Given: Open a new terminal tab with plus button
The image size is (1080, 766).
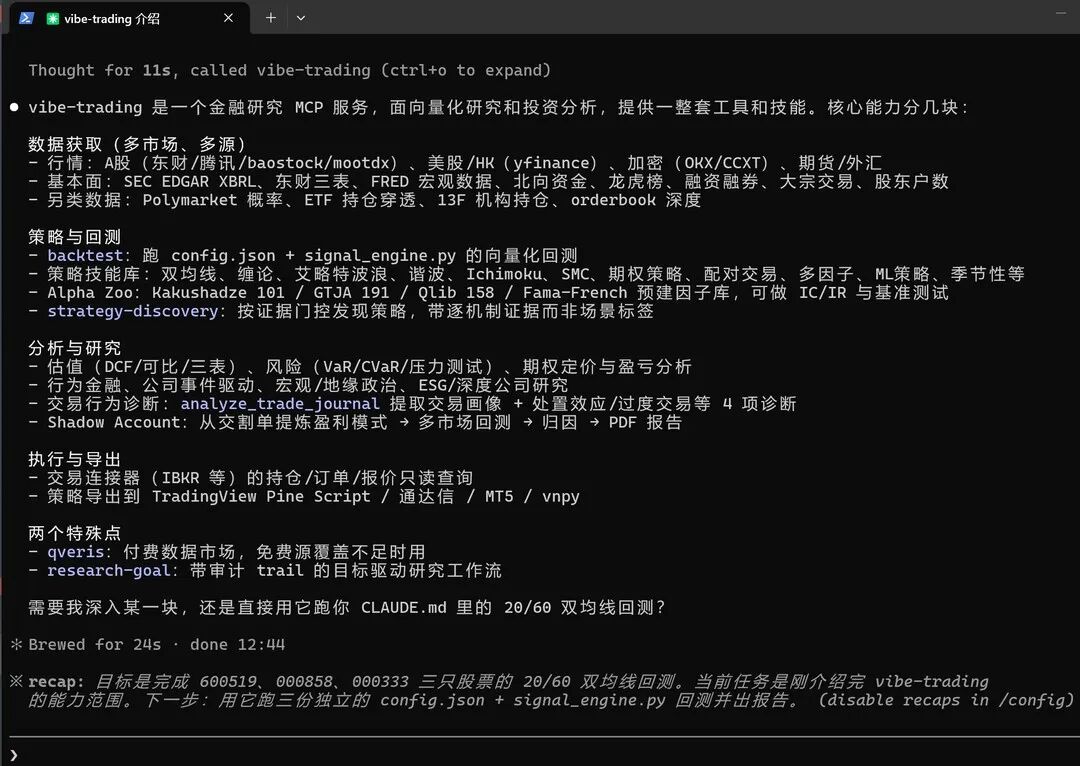Looking at the screenshot, I should [271, 18].
